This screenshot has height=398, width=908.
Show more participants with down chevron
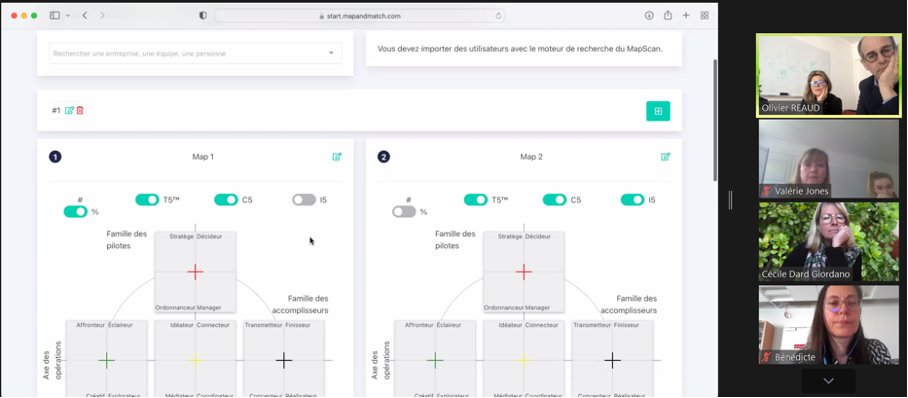coord(828,381)
